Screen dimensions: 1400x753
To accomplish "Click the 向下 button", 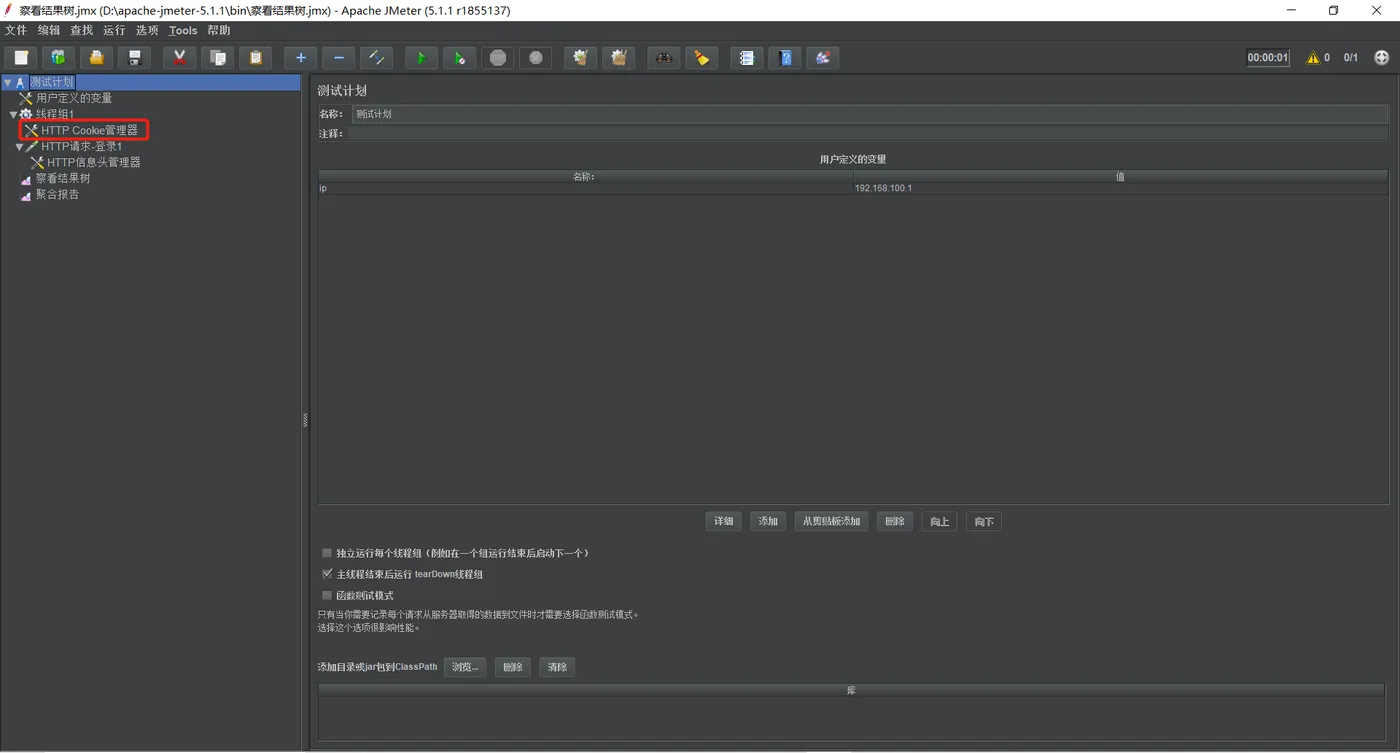I will (x=984, y=521).
